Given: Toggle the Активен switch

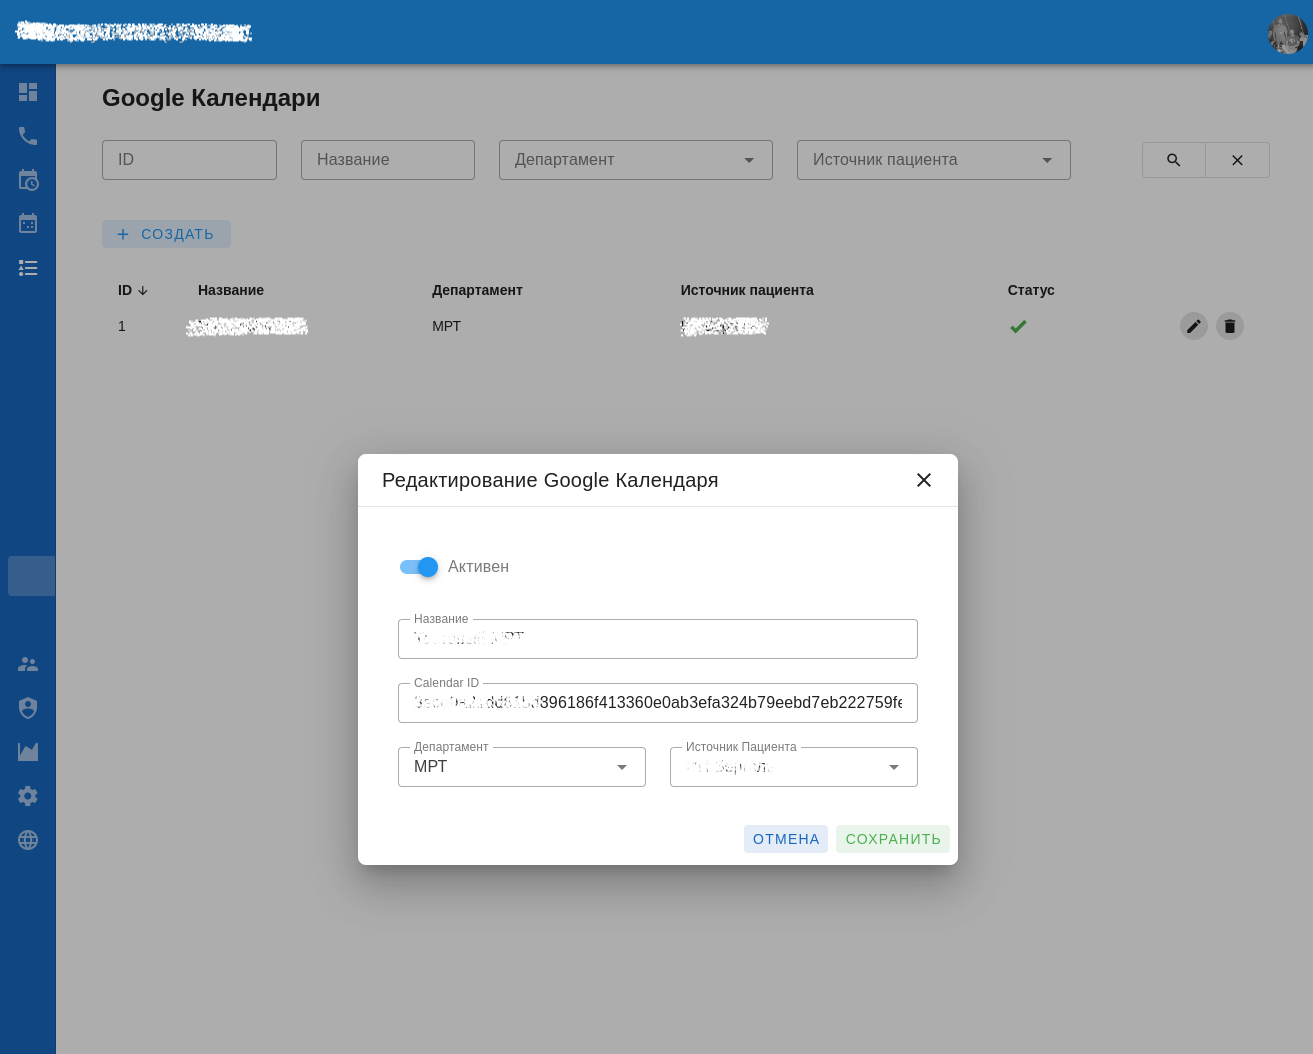Looking at the screenshot, I should pyautogui.click(x=419, y=567).
